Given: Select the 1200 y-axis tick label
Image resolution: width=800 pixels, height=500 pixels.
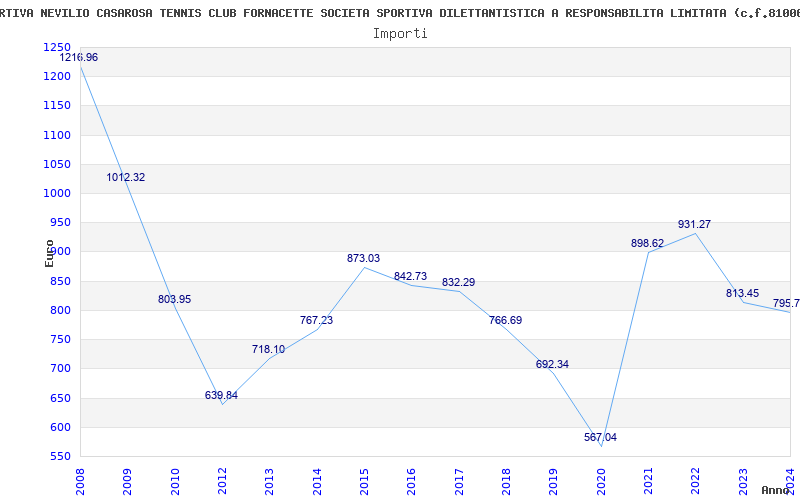Looking at the screenshot, I should [x=57, y=77].
